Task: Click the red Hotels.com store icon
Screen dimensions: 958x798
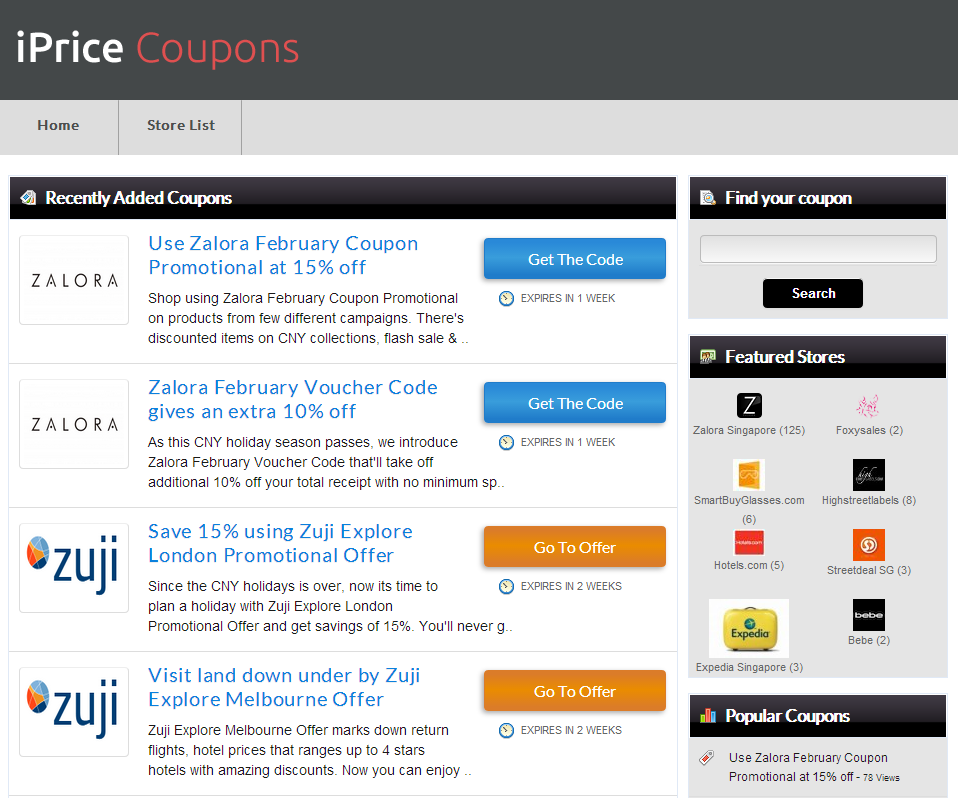Action: point(749,542)
